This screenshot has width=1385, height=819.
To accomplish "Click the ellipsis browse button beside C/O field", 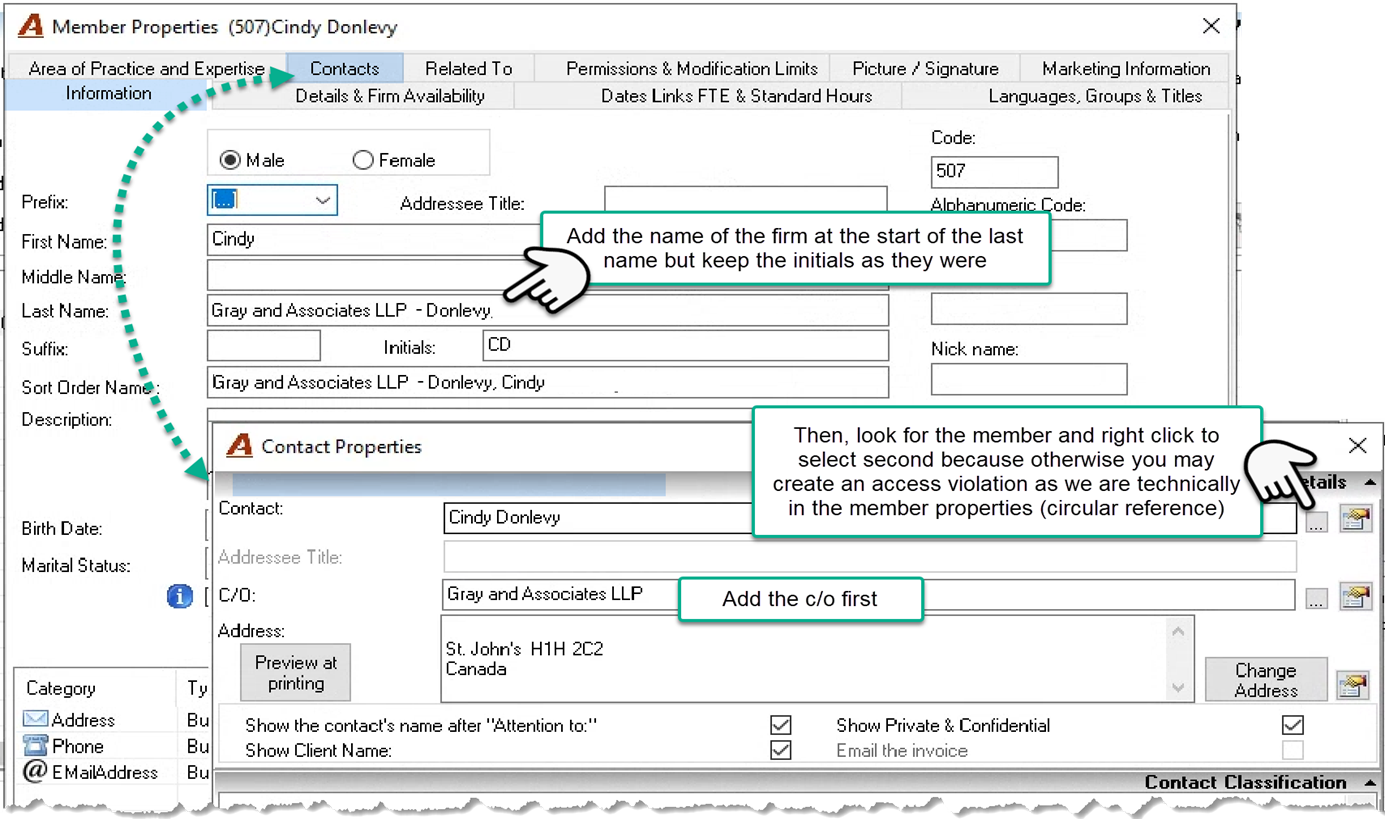I will (1316, 599).
